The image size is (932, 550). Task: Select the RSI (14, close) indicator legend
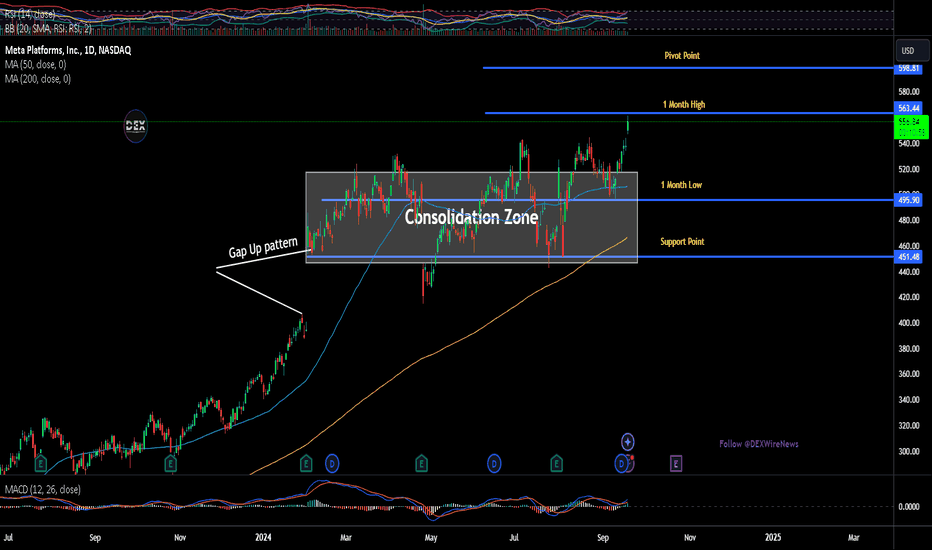[30, 14]
